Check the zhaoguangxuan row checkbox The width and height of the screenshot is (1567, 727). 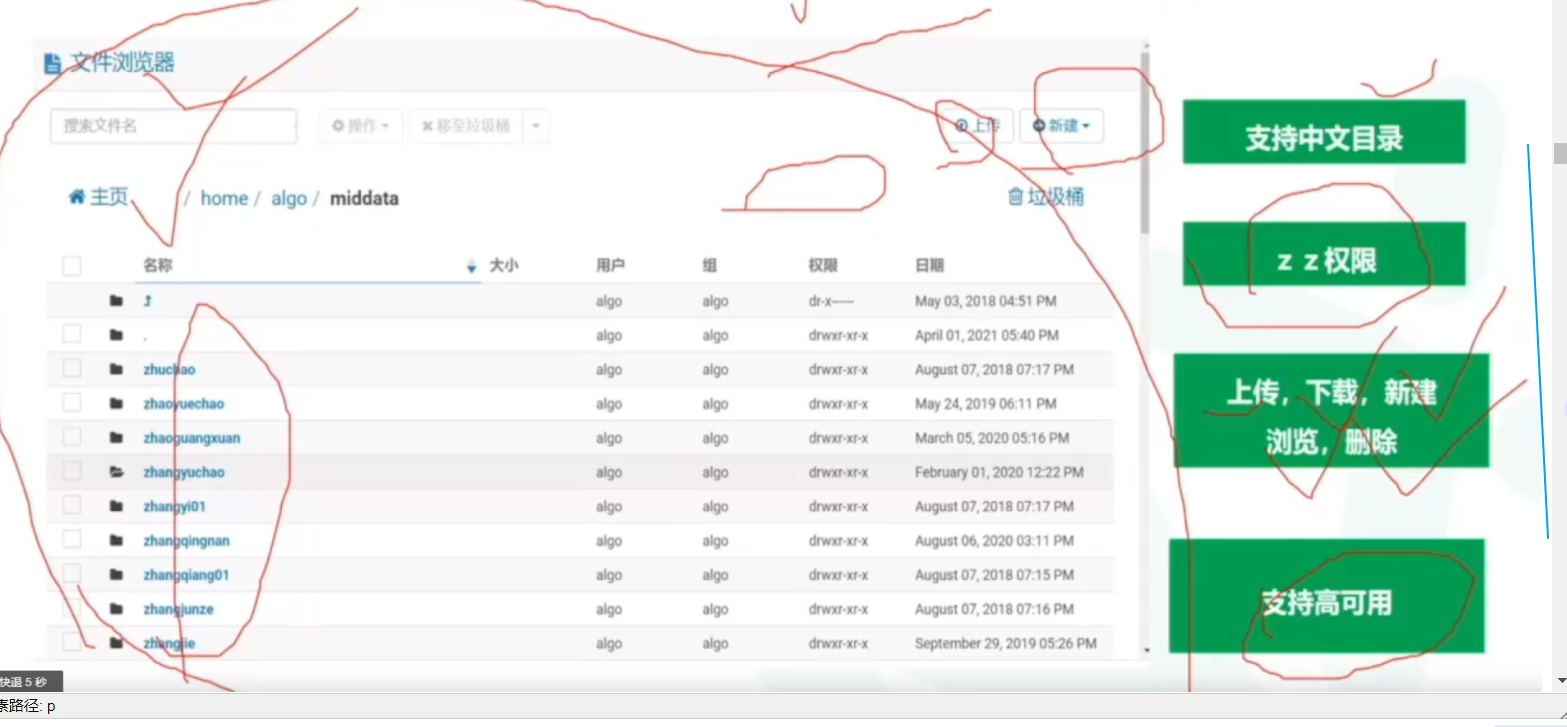click(x=72, y=437)
